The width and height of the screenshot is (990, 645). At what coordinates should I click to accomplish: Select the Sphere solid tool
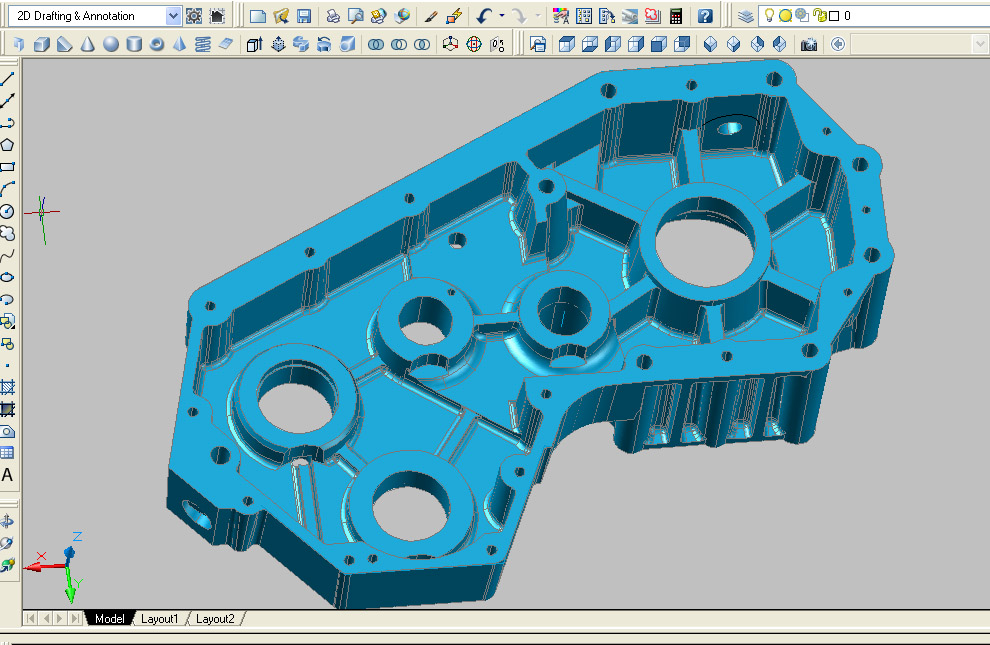click(x=111, y=44)
